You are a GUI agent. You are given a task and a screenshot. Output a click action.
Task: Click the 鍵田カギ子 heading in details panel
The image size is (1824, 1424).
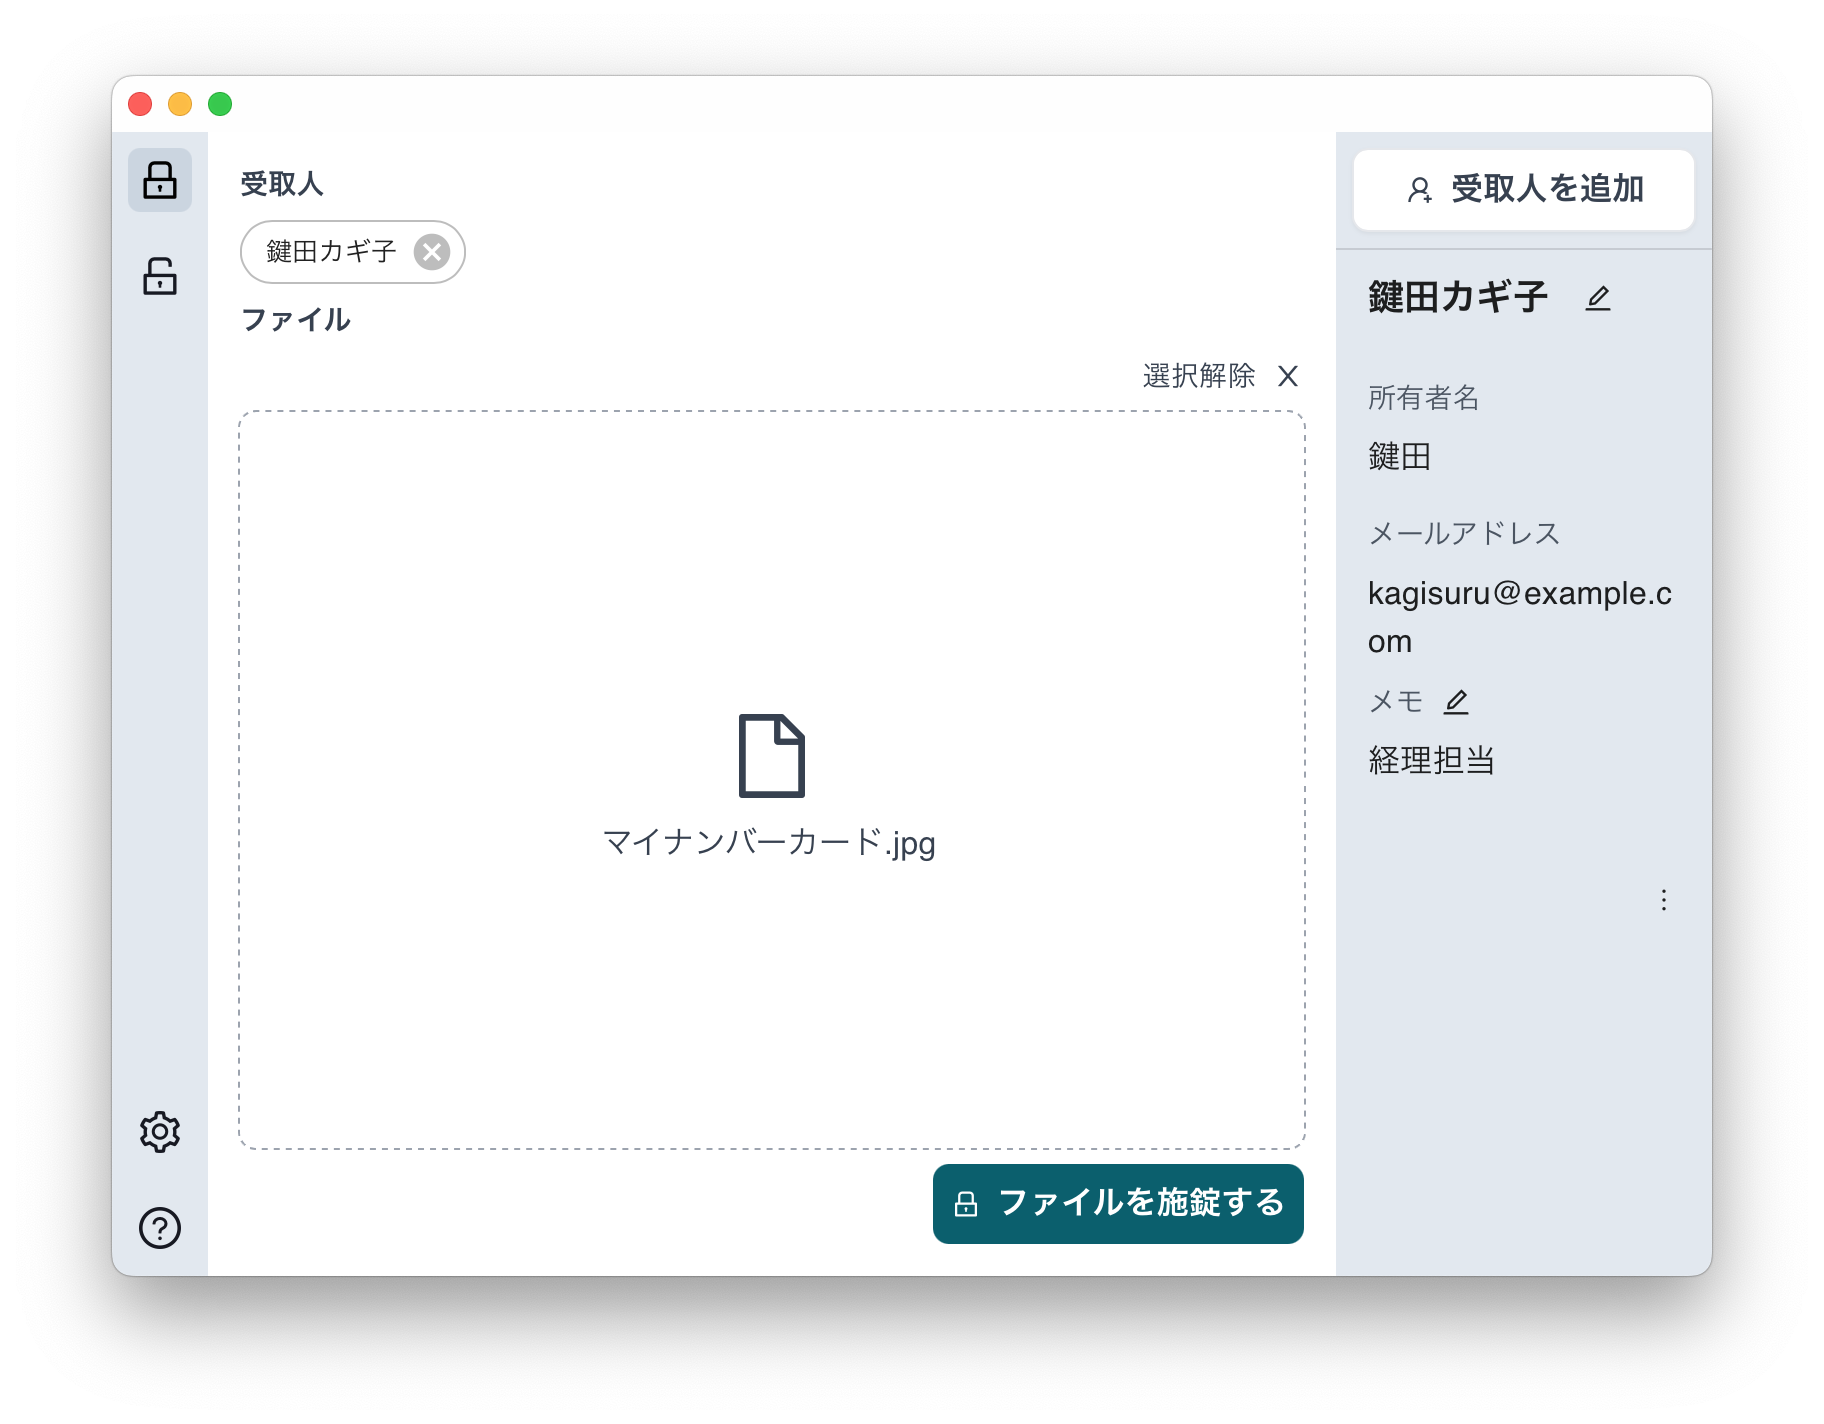pyautogui.click(x=1458, y=297)
